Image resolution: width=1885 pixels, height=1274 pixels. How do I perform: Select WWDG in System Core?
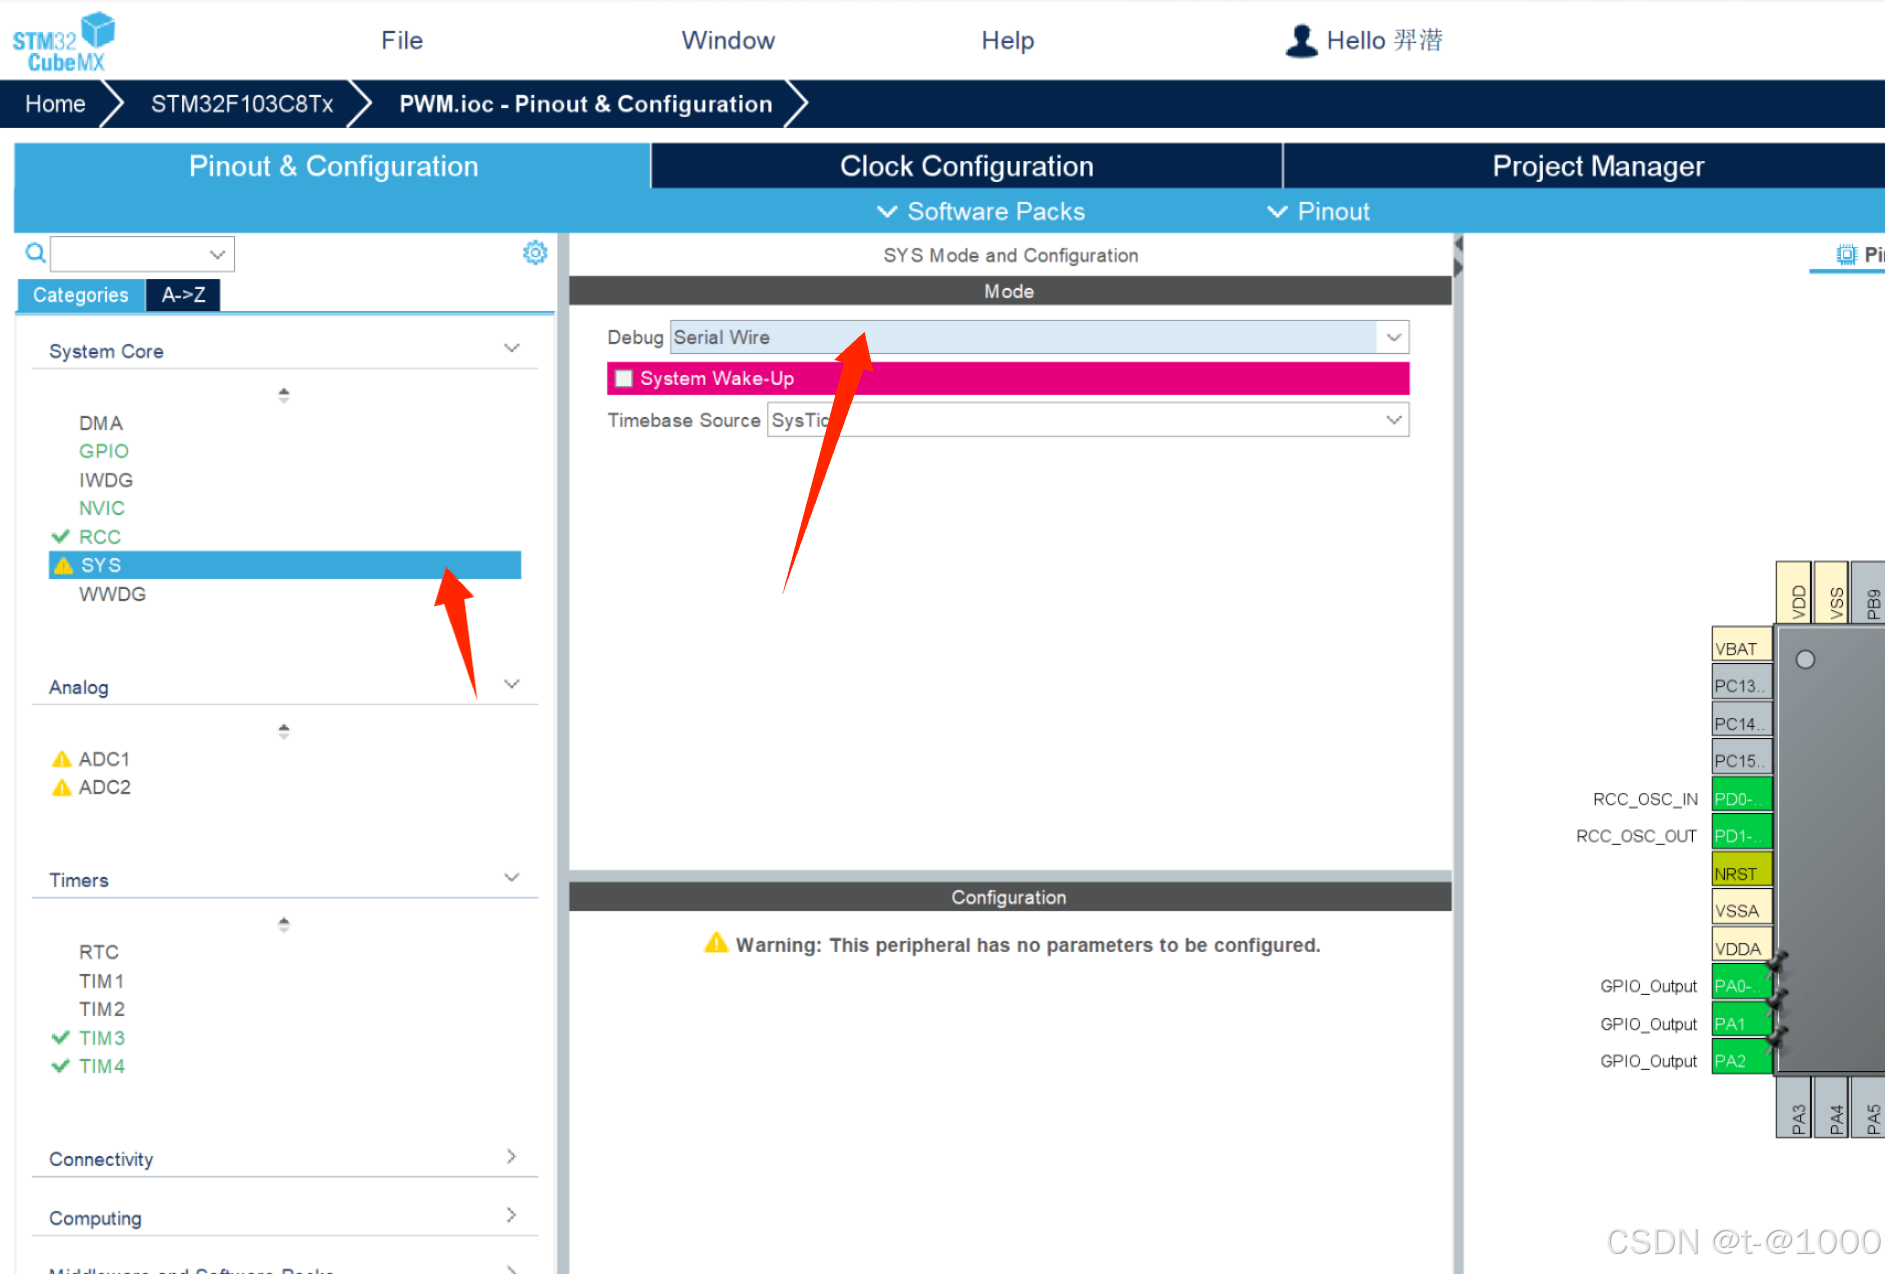point(112,594)
